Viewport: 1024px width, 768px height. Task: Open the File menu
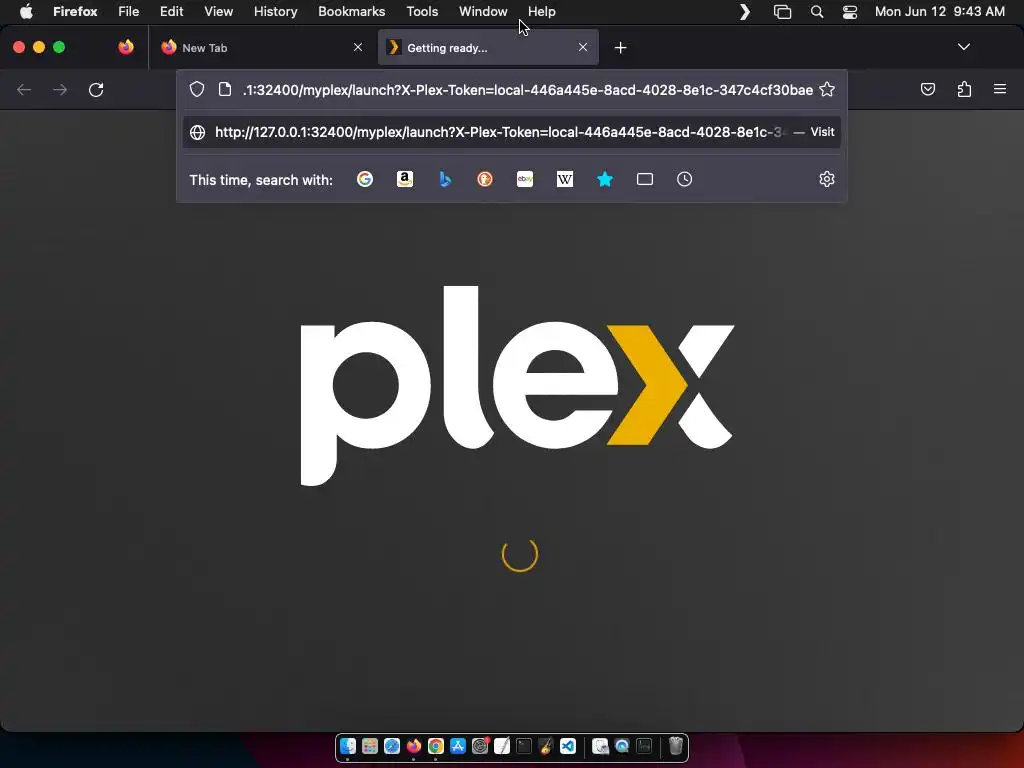129,11
